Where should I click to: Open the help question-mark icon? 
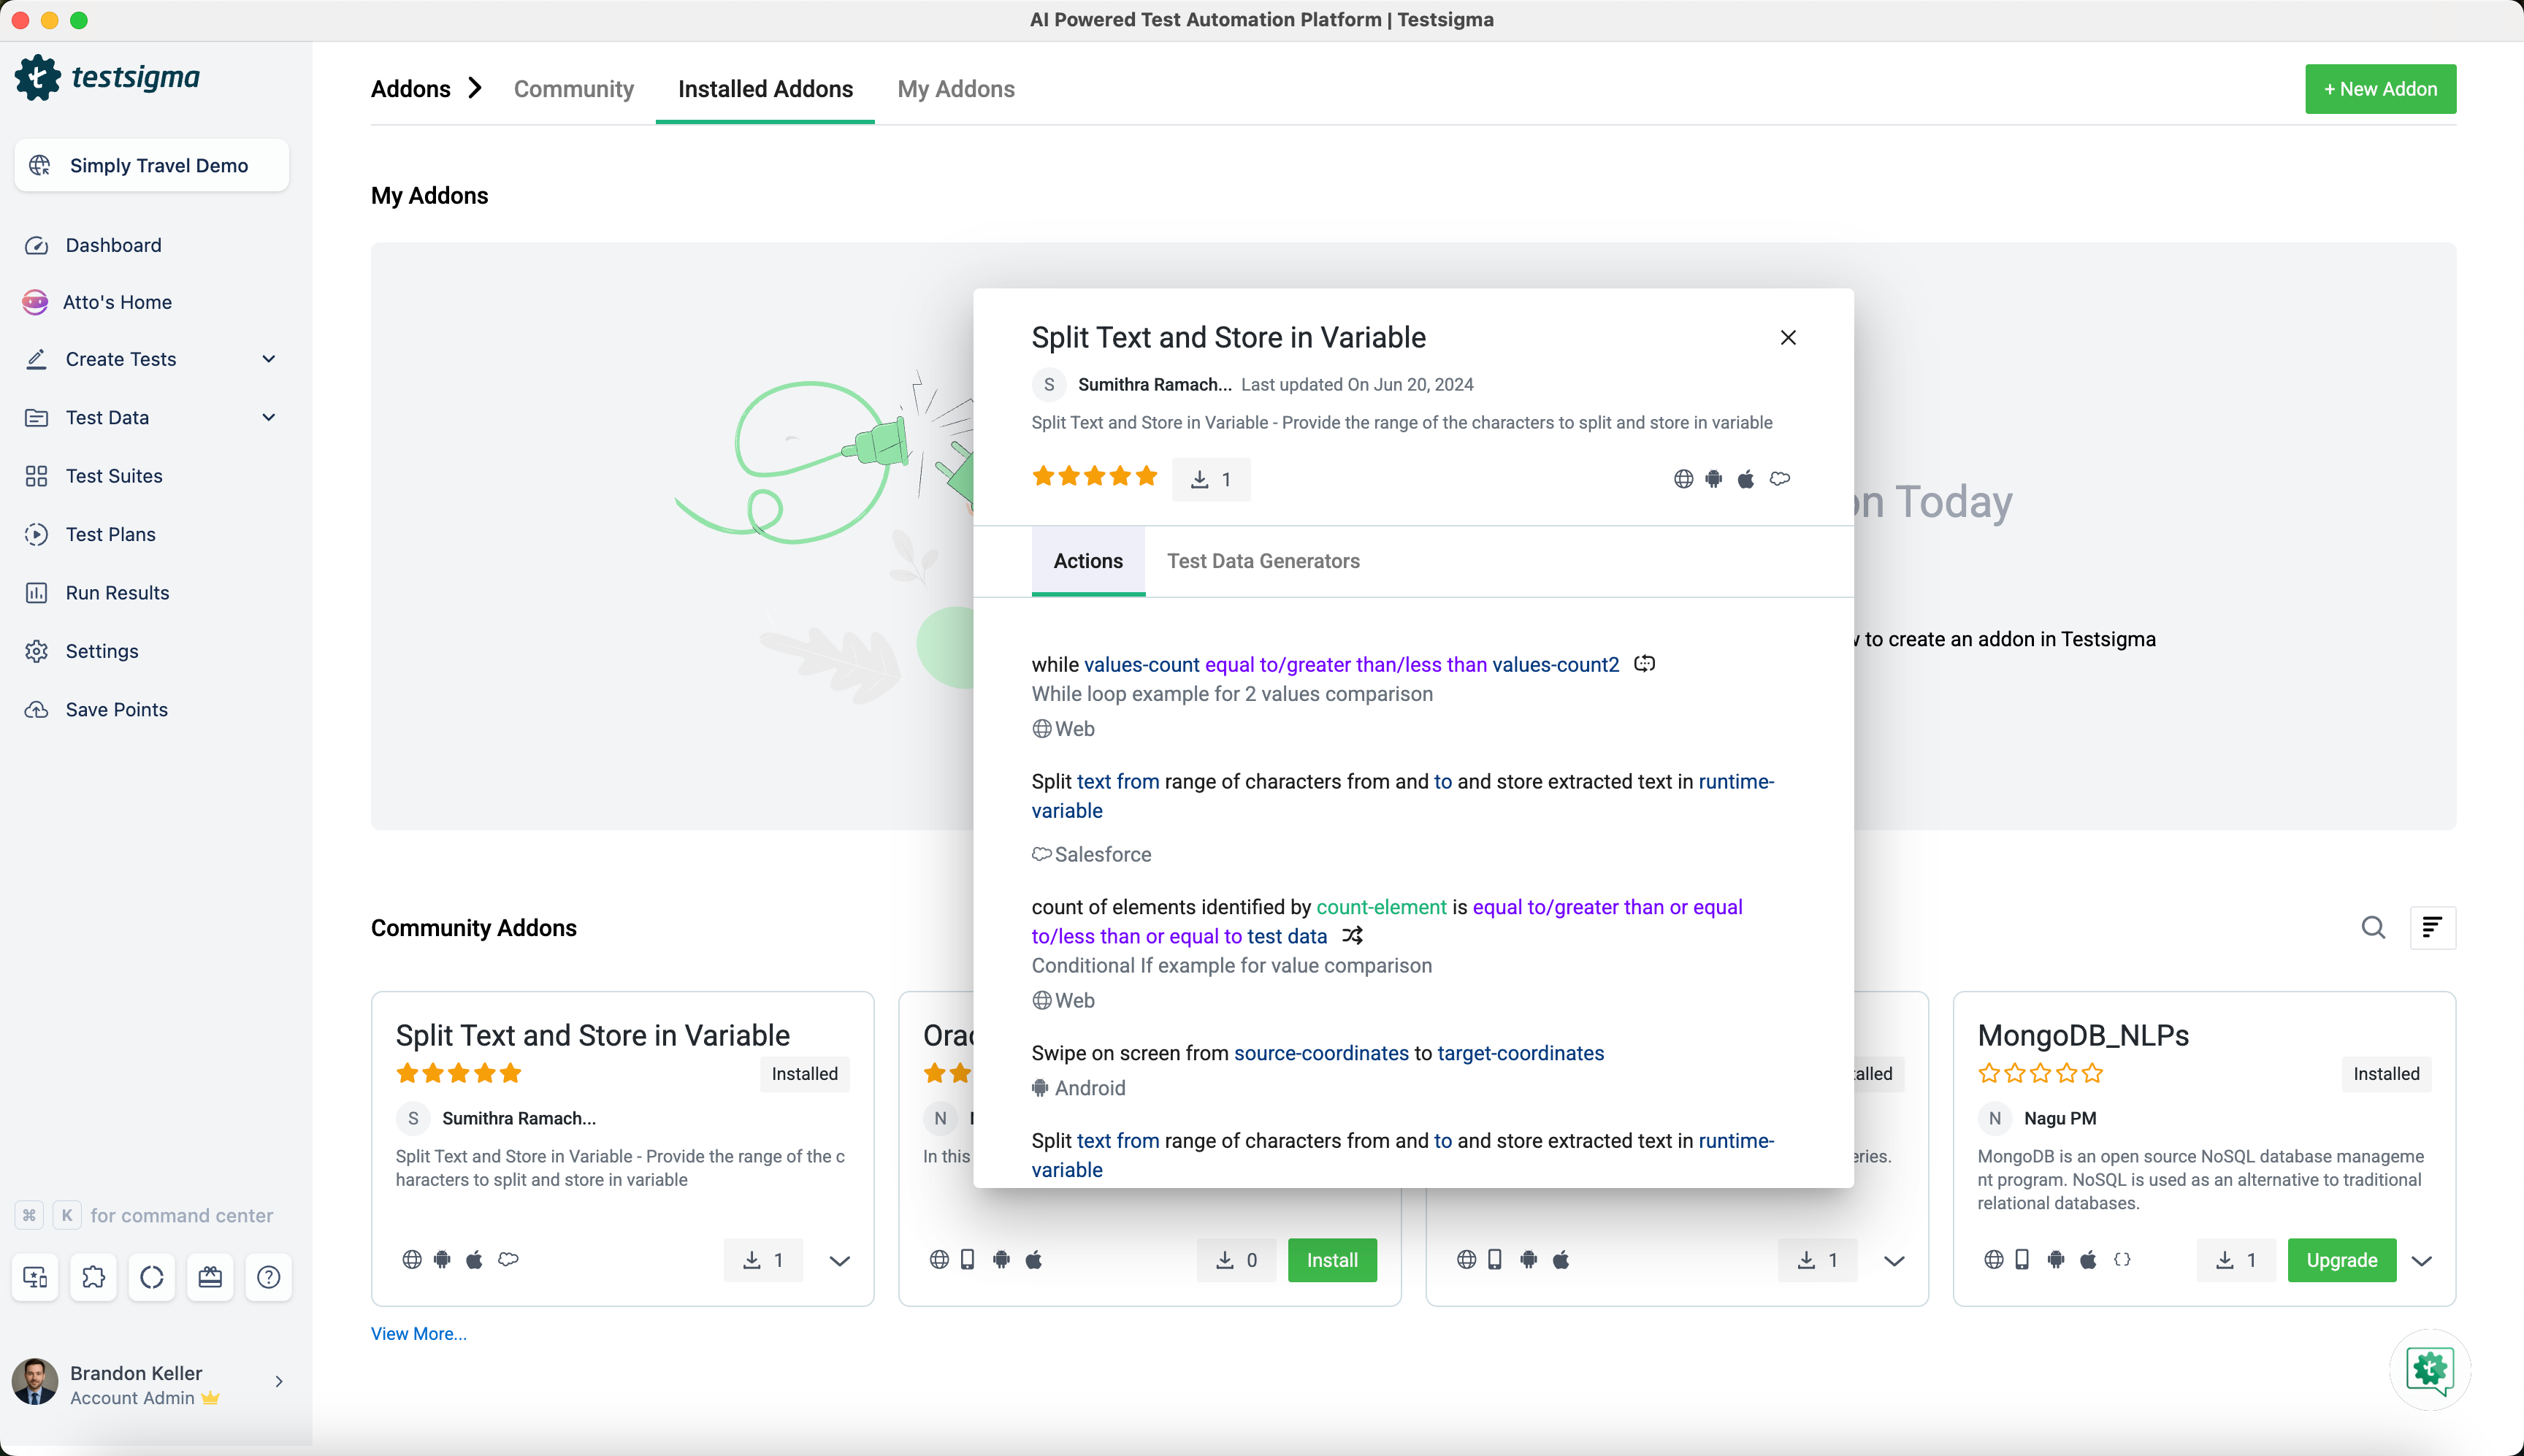click(268, 1277)
